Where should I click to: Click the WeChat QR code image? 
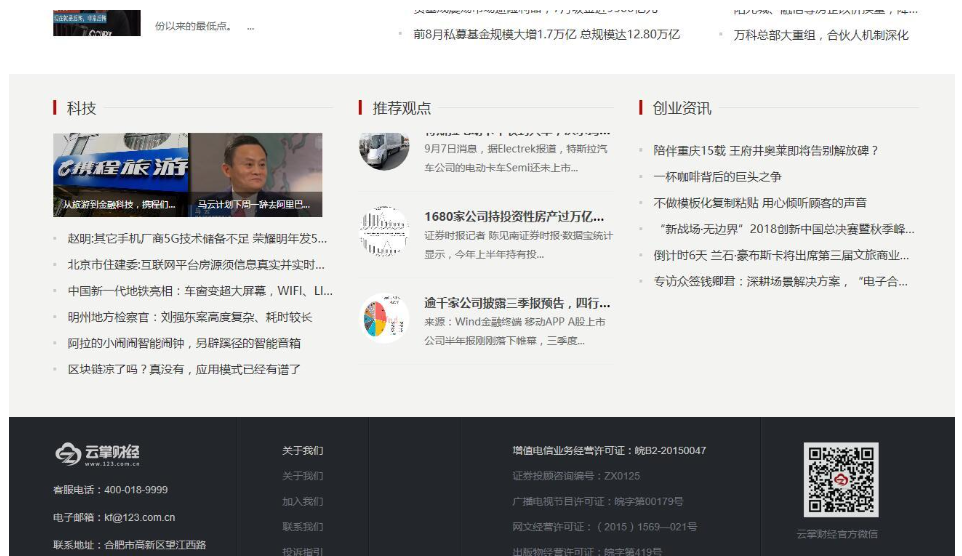(841, 479)
